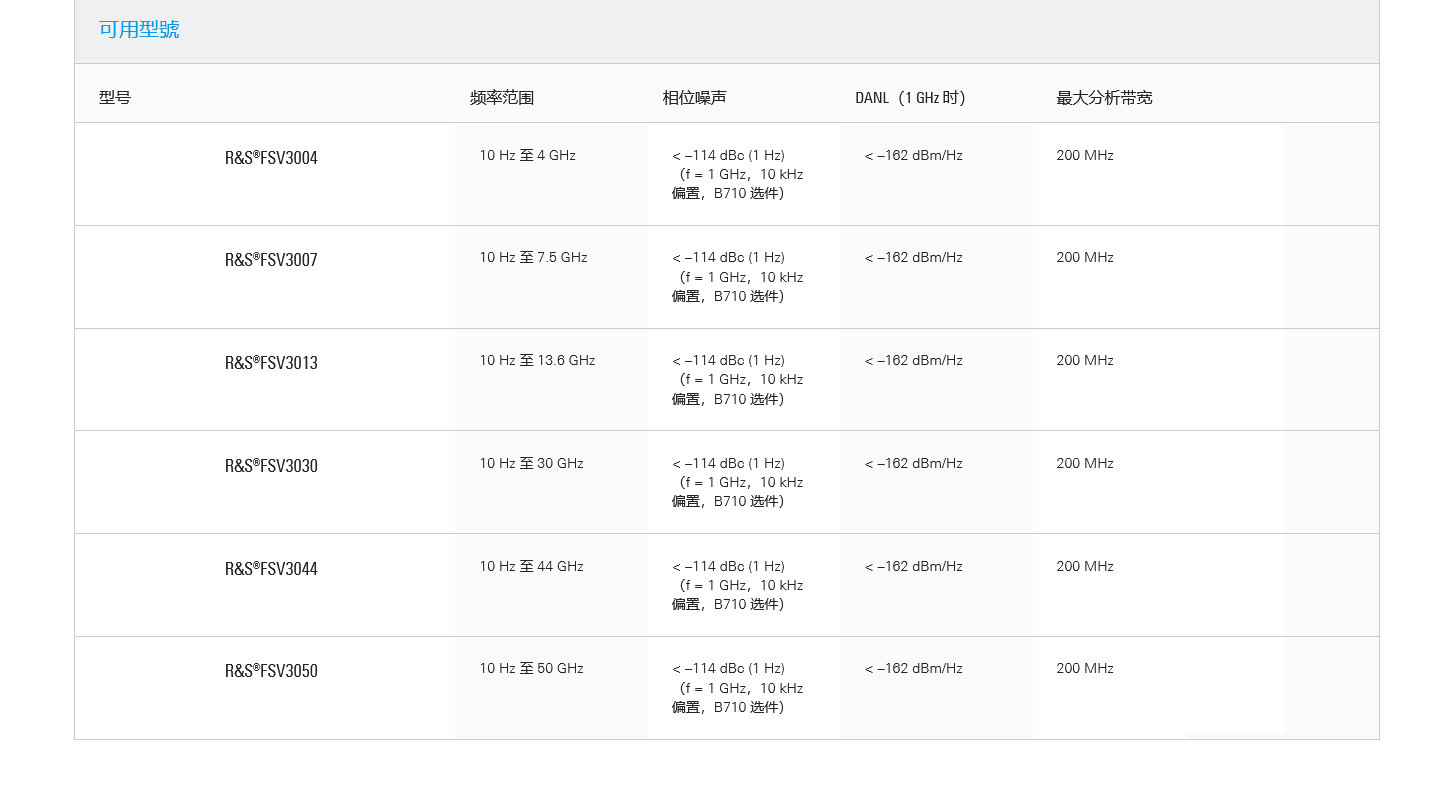This screenshot has width=1440, height=787.
Task: Click the 10 Hz 至 50 GHz cell
Action: point(531,669)
